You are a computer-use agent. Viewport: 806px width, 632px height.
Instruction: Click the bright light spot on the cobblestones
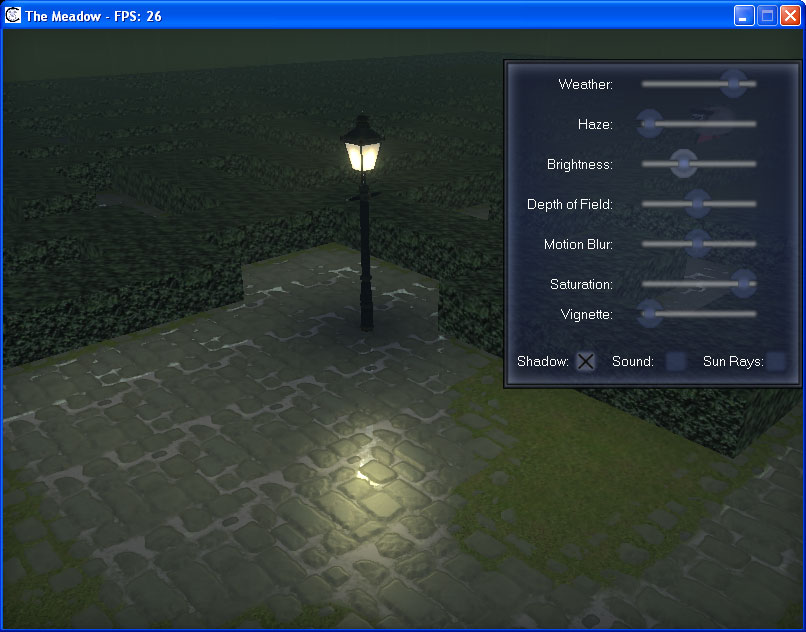368,476
